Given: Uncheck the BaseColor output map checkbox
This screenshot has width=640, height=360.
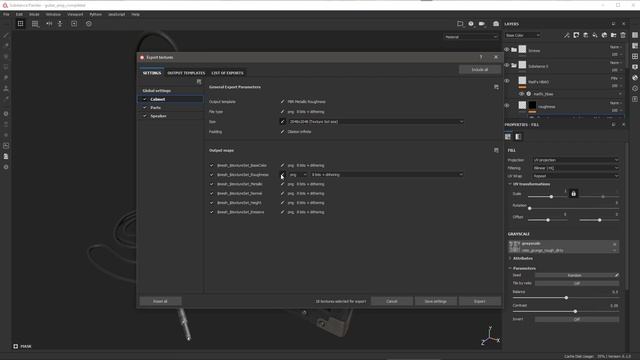Looking at the screenshot, I should [x=211, y=165].
